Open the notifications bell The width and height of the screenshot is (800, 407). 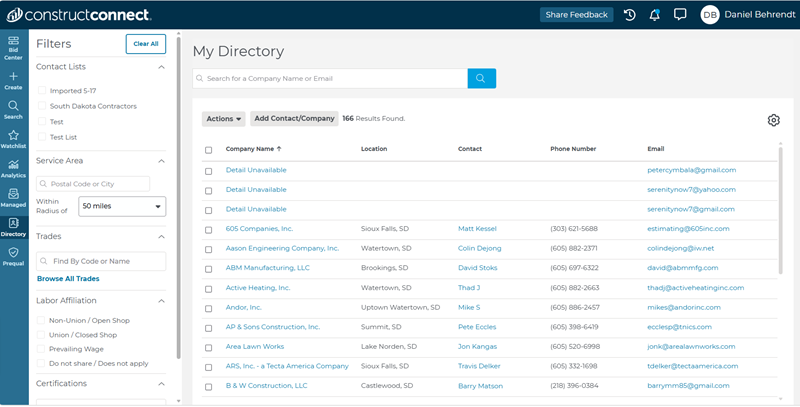pos(655,15)
